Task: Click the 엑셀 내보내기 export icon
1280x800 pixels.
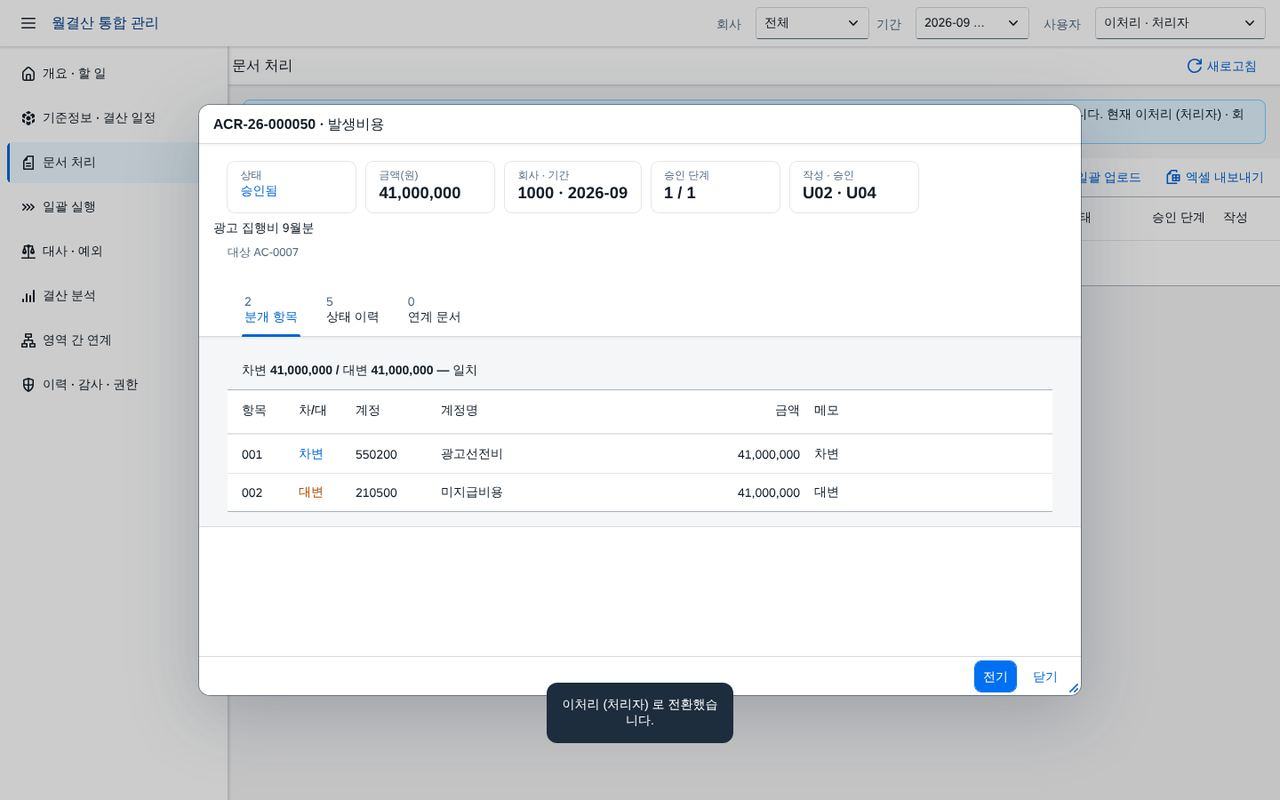Action: [x=1173, y=177]
